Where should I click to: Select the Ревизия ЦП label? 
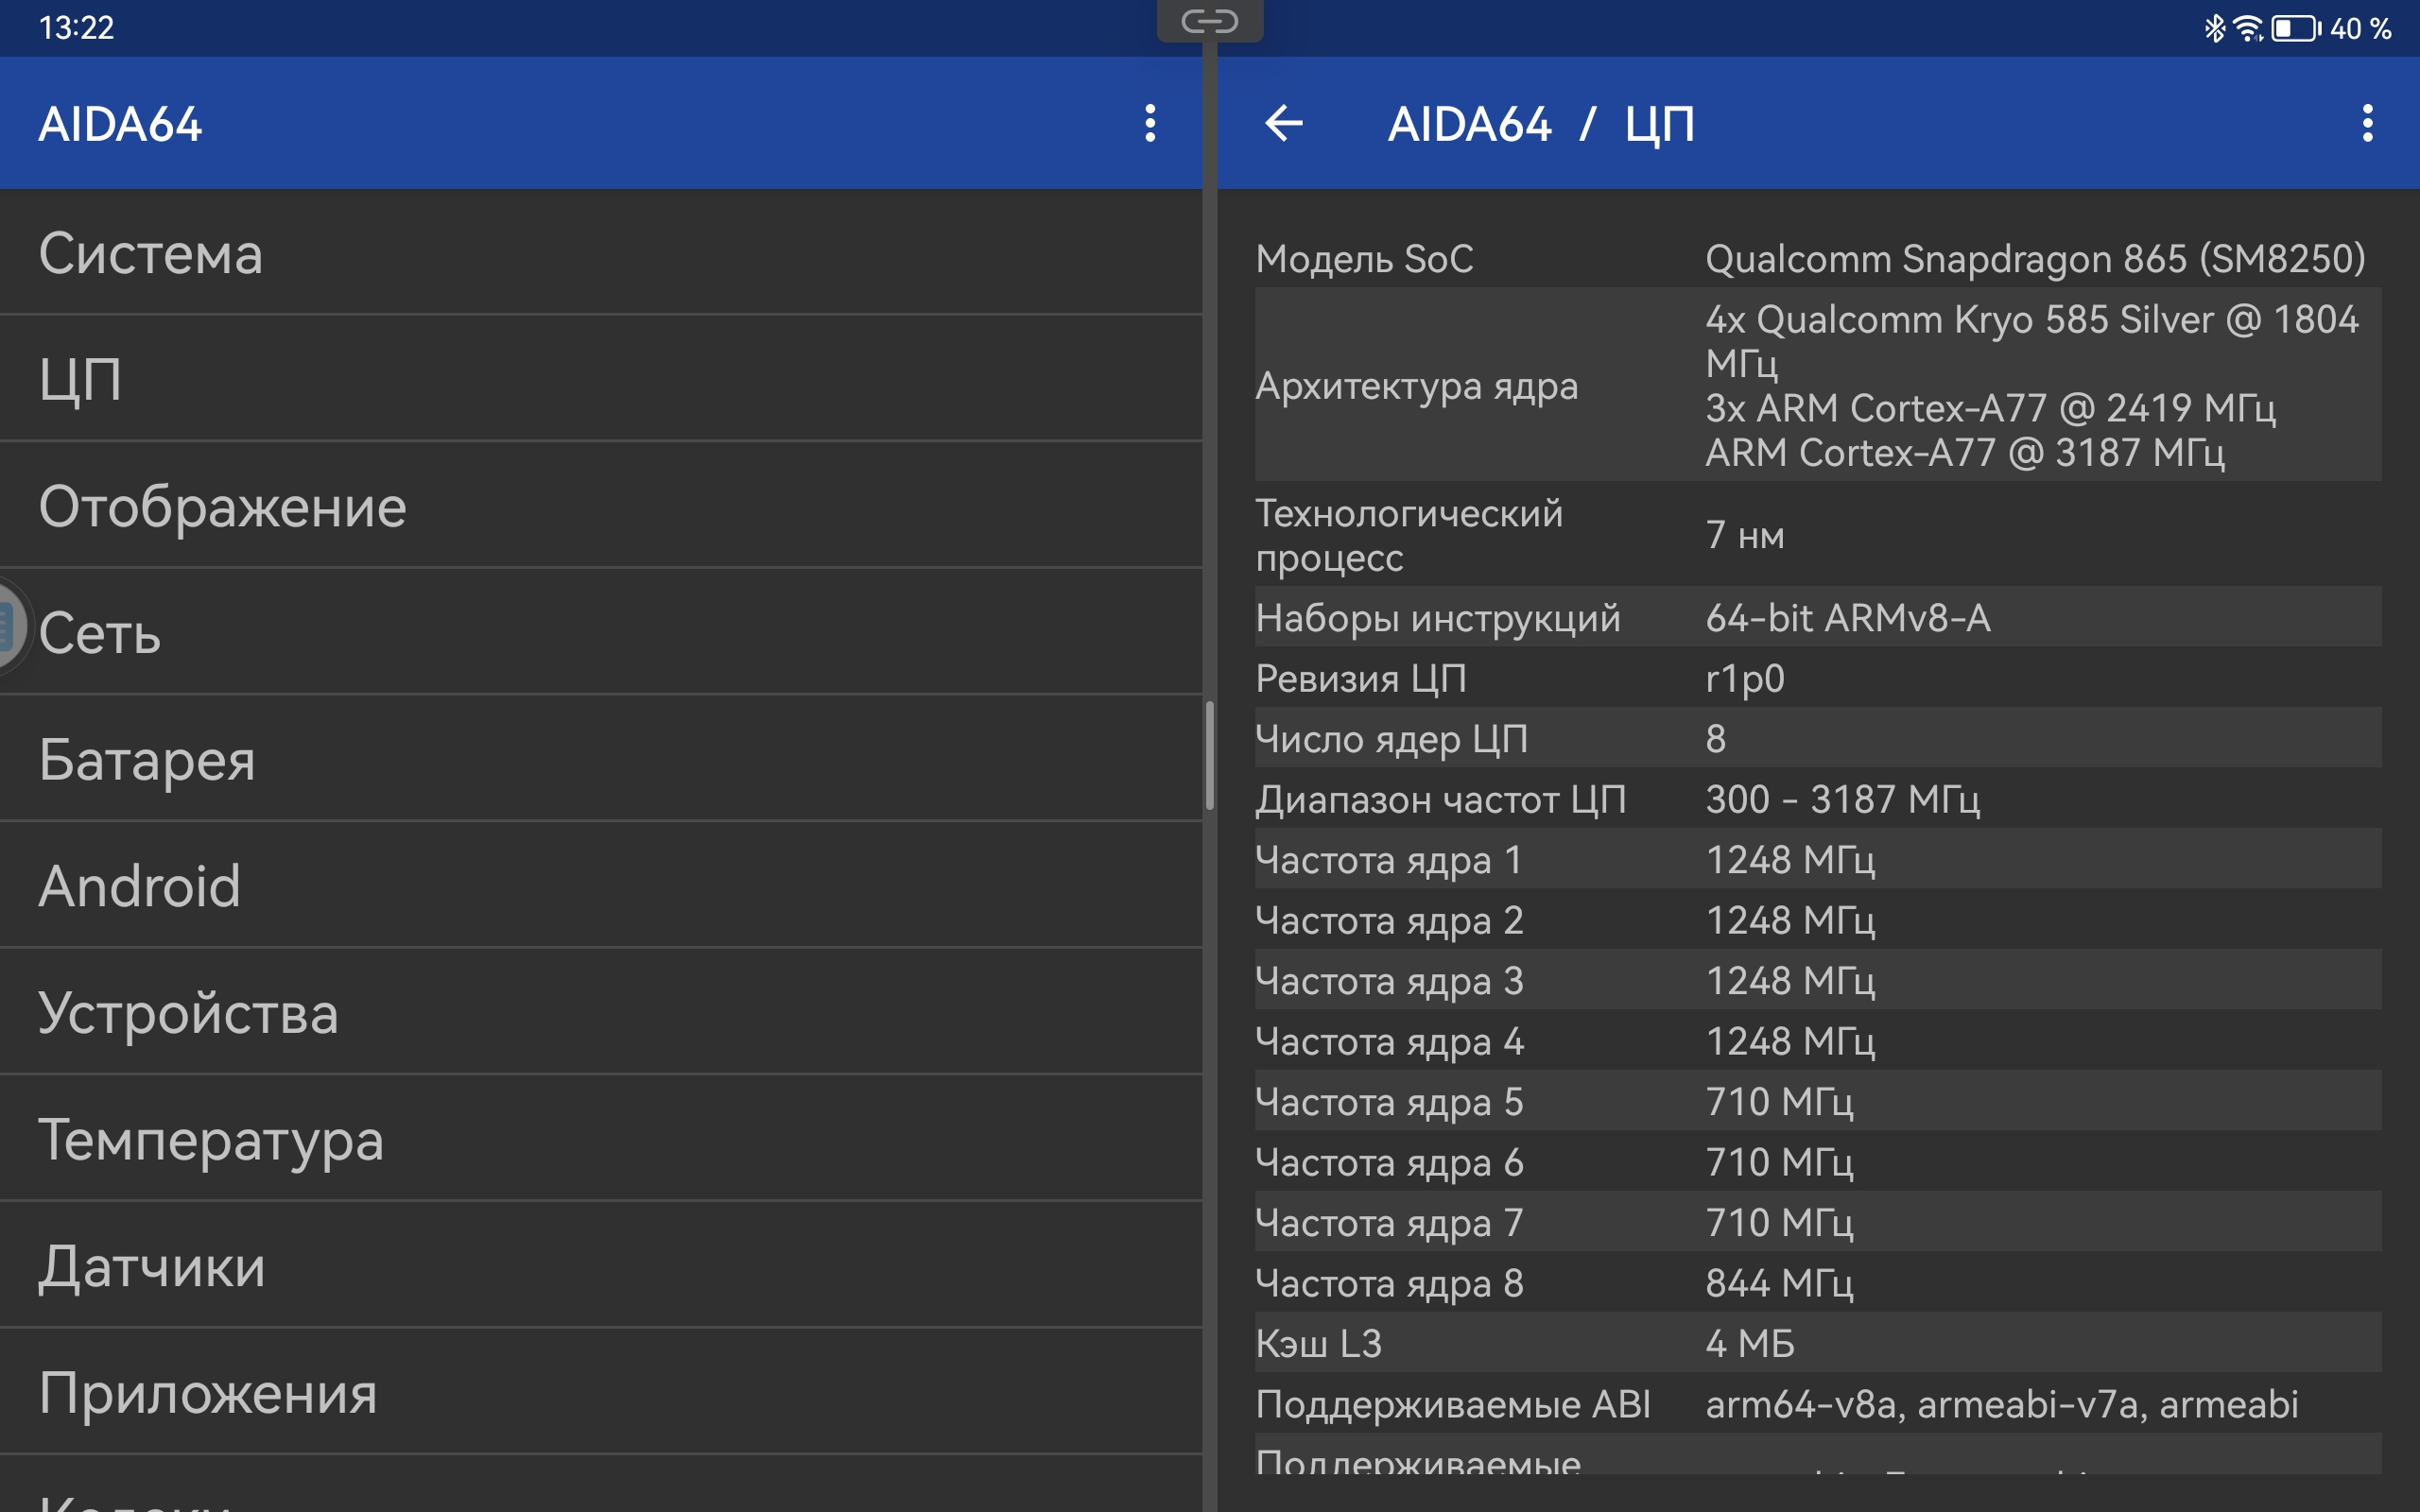pyautogui.click(x=1361, y=679)
